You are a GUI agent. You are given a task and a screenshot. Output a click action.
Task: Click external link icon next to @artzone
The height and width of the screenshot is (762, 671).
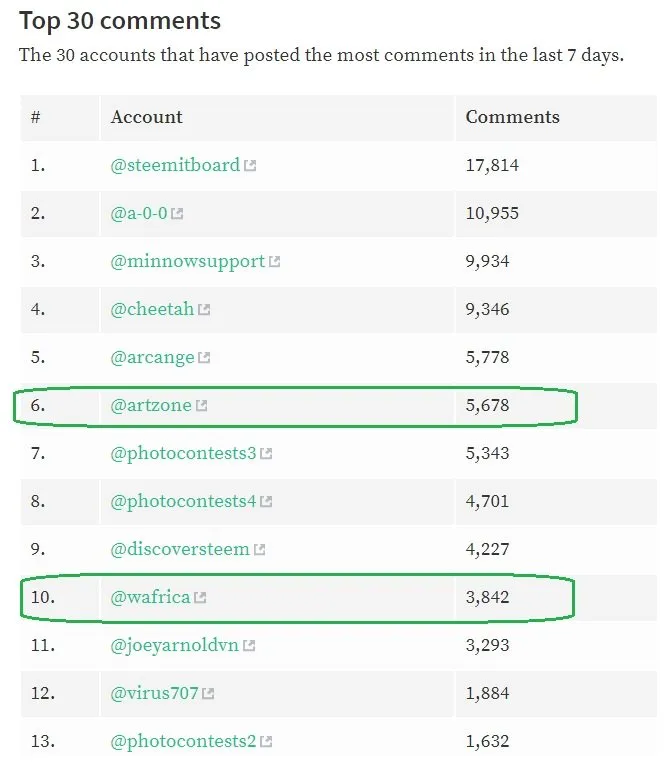point(201,405)
